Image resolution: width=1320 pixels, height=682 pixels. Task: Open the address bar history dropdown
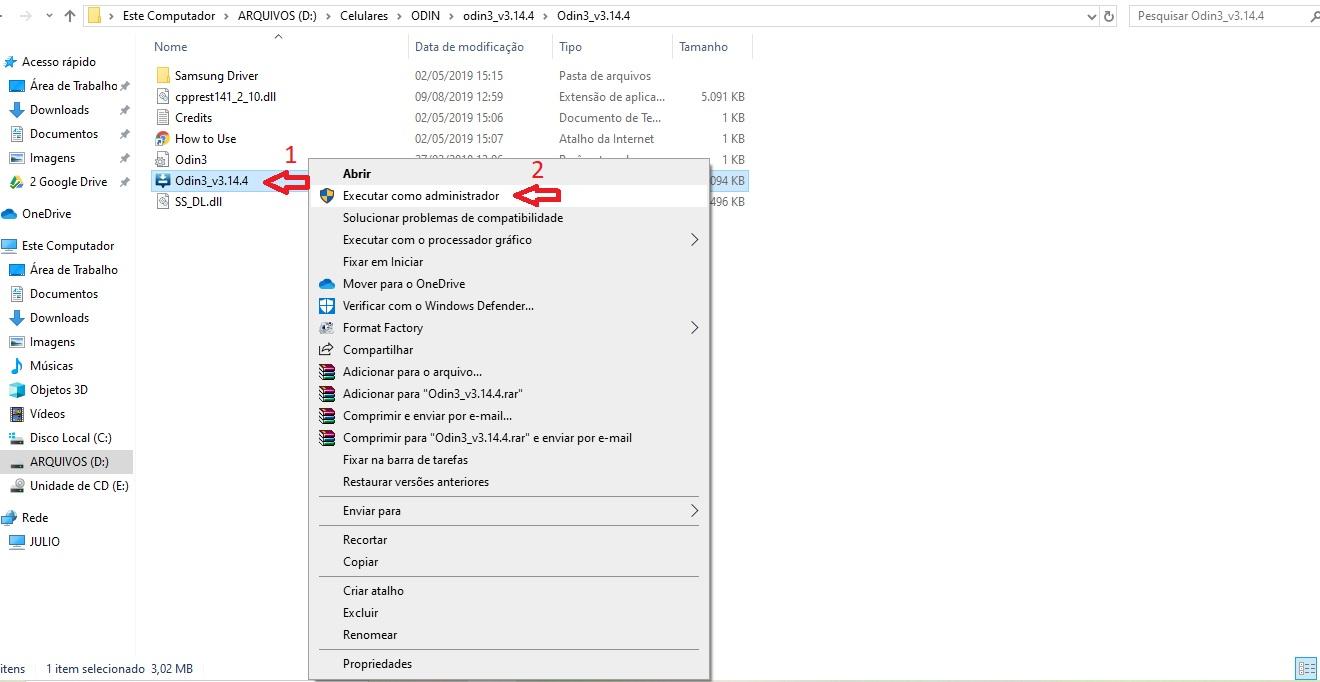pos(1092,16)
